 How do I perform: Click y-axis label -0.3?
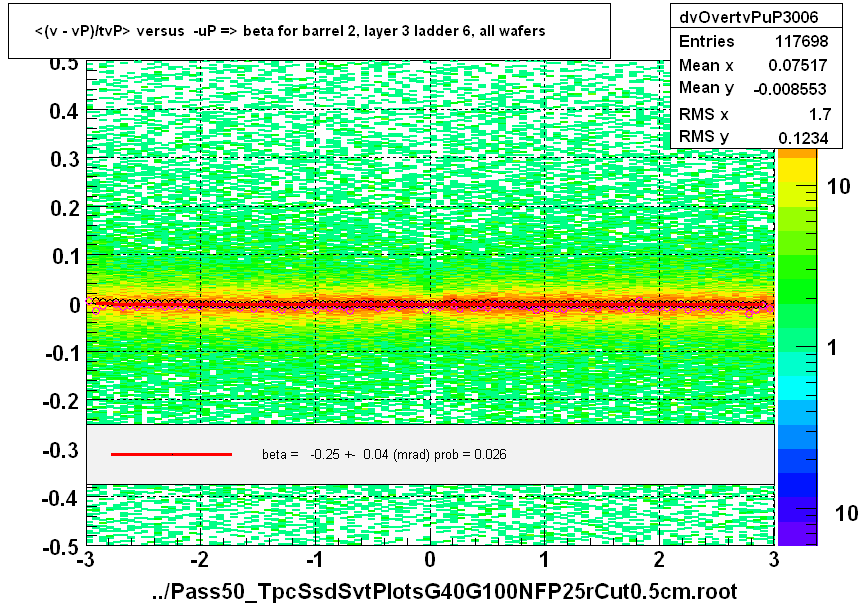(61, 450)
